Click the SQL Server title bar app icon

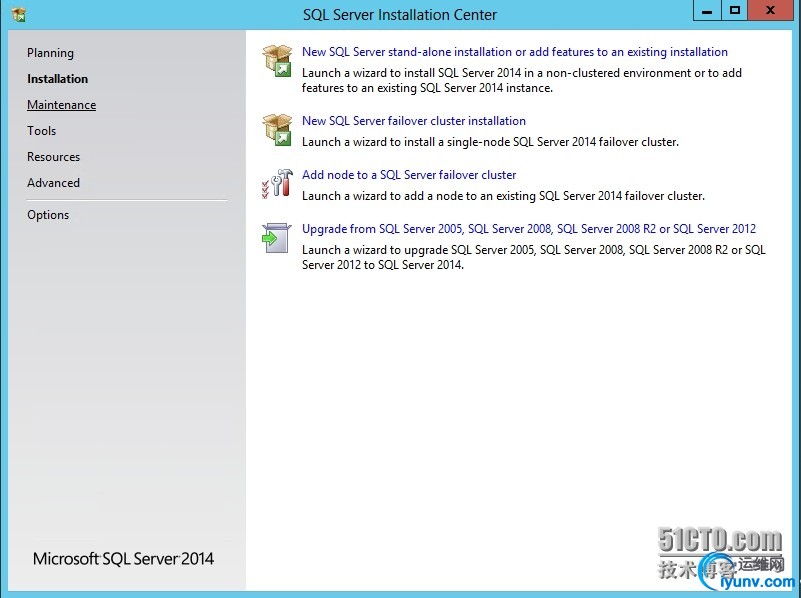pos(18,14)
